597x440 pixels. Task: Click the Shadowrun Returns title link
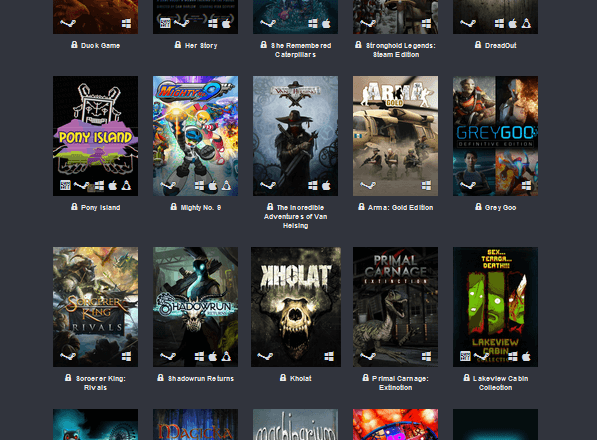click(201, 378)
